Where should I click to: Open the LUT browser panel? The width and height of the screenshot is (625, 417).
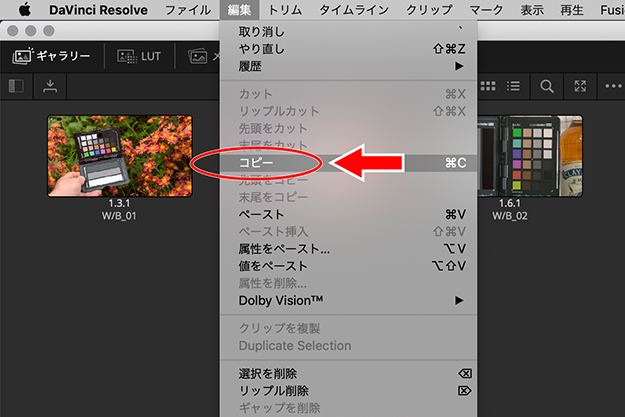(139, 56)
